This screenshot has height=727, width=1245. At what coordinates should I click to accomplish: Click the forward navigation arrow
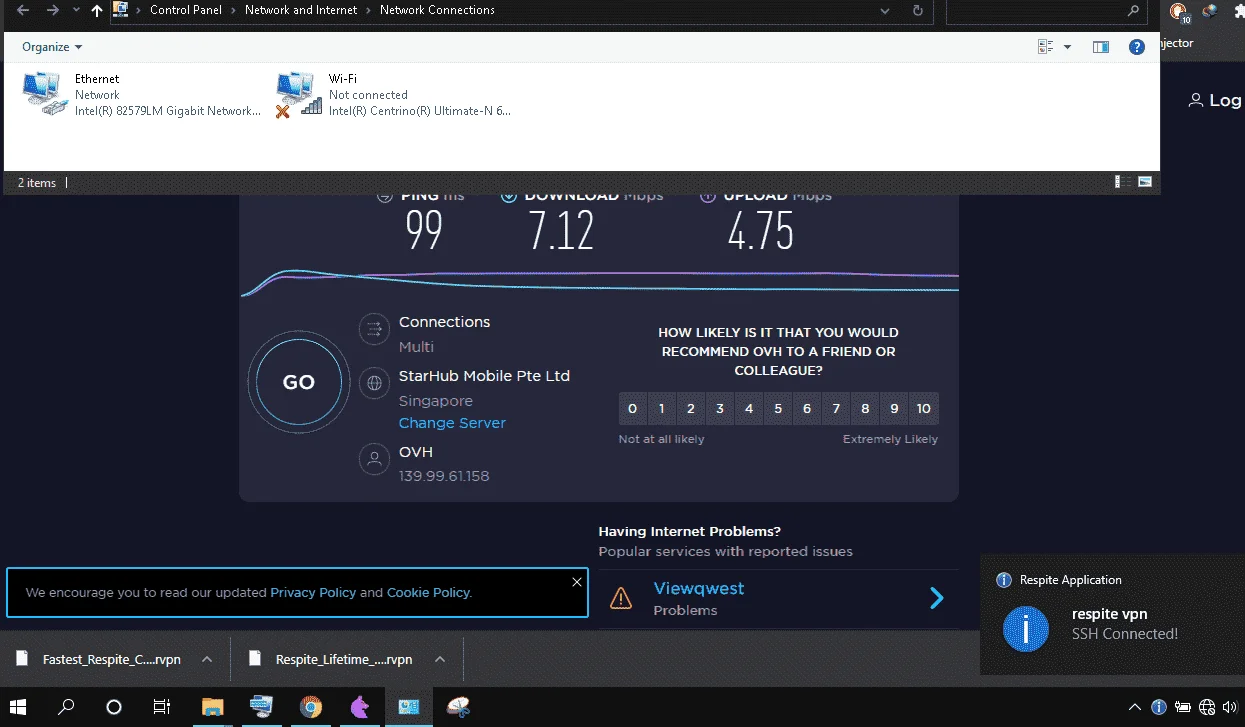click(x=52, y=10)
